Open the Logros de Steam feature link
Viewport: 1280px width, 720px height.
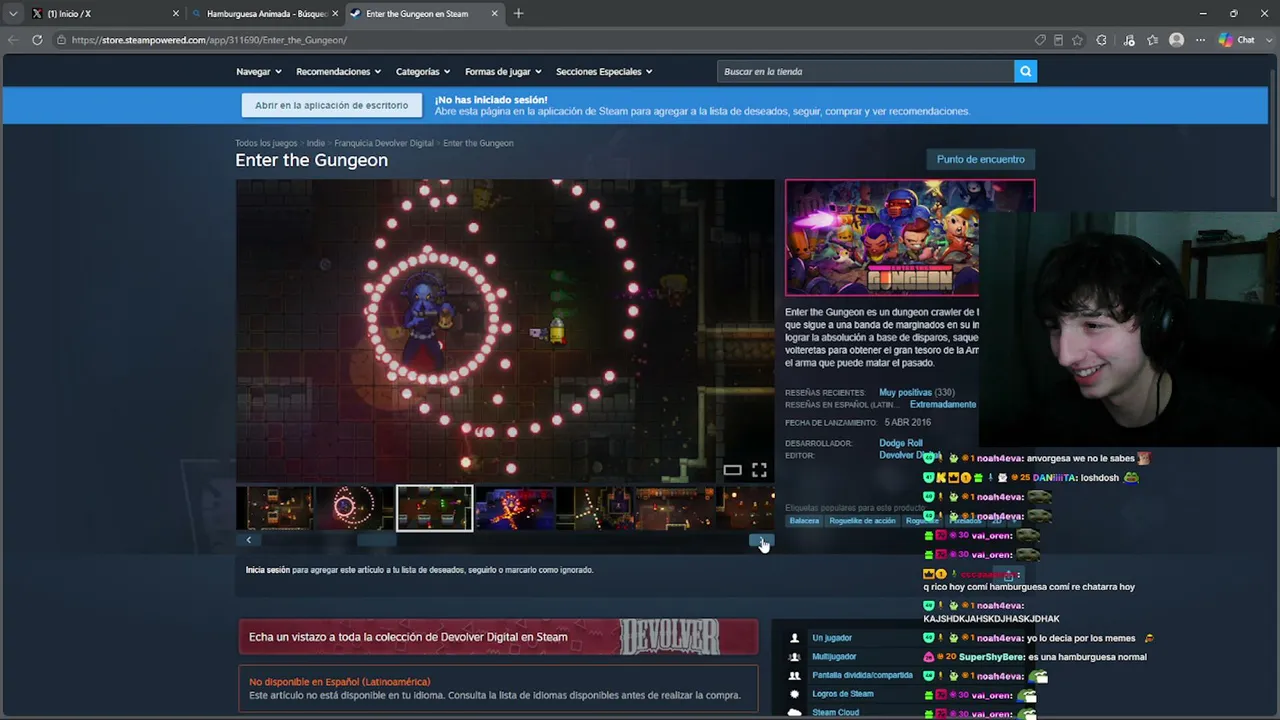coord(843,694)
